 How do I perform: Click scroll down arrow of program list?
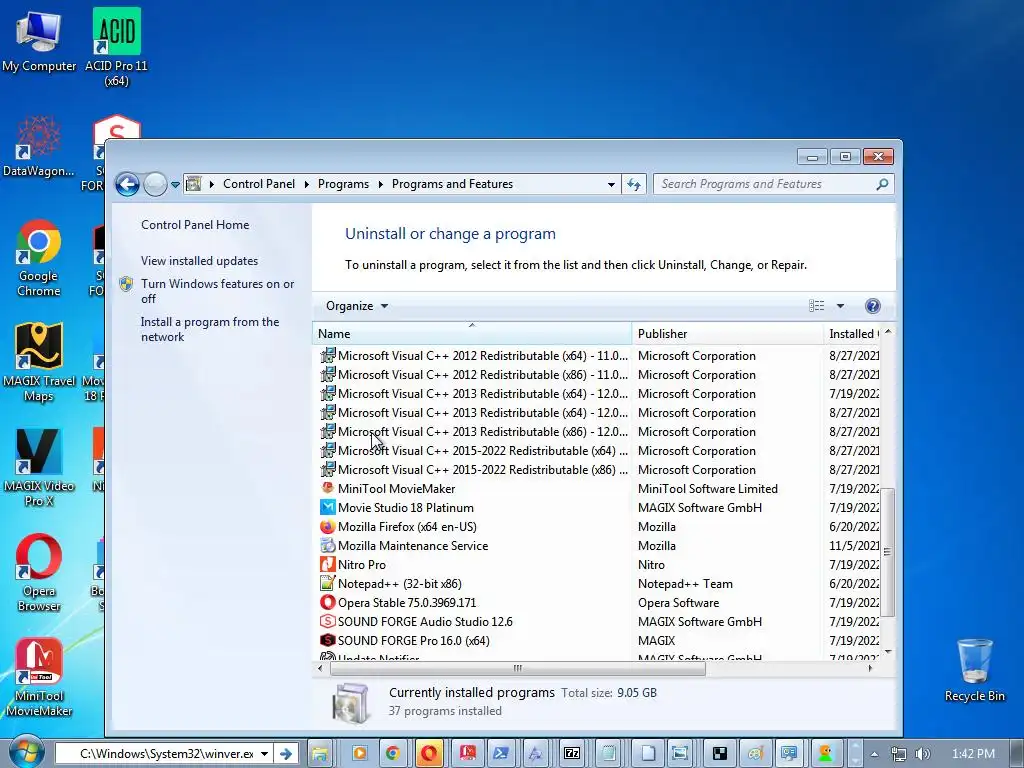click(x=888, y=652)
